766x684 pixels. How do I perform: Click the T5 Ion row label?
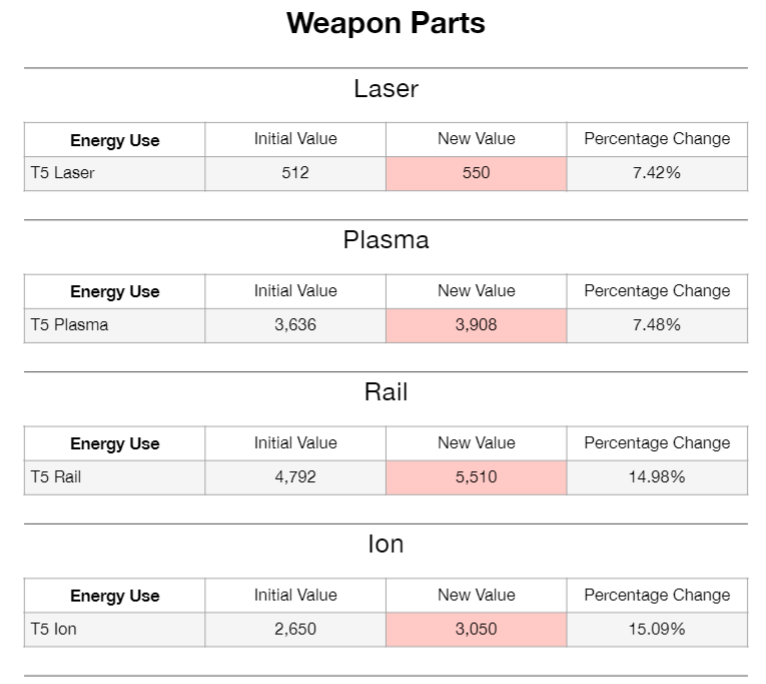53,629
